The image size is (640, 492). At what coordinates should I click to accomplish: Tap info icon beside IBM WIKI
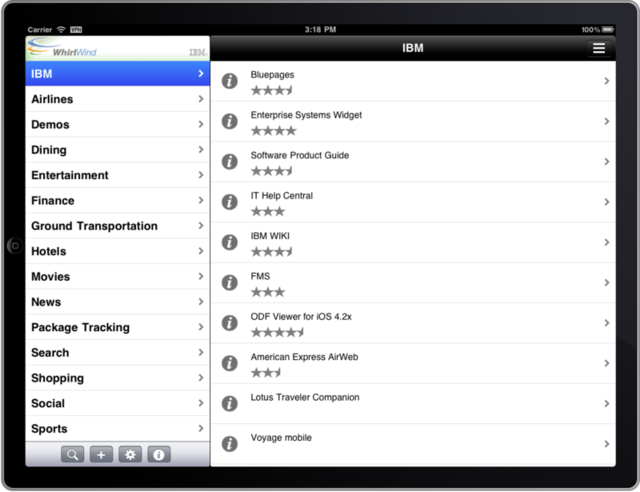click(229, 242)
